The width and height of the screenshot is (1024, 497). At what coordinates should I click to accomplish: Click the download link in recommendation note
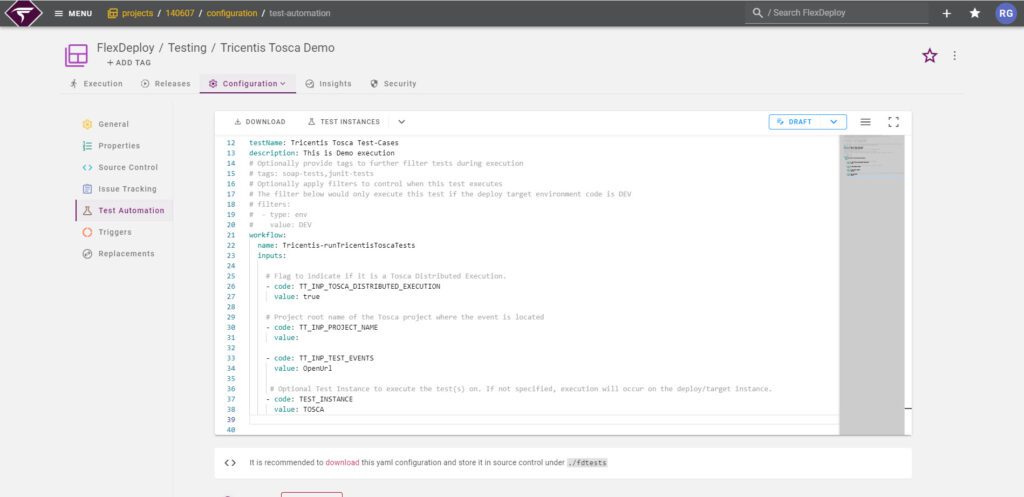click(x=342, y=462)
